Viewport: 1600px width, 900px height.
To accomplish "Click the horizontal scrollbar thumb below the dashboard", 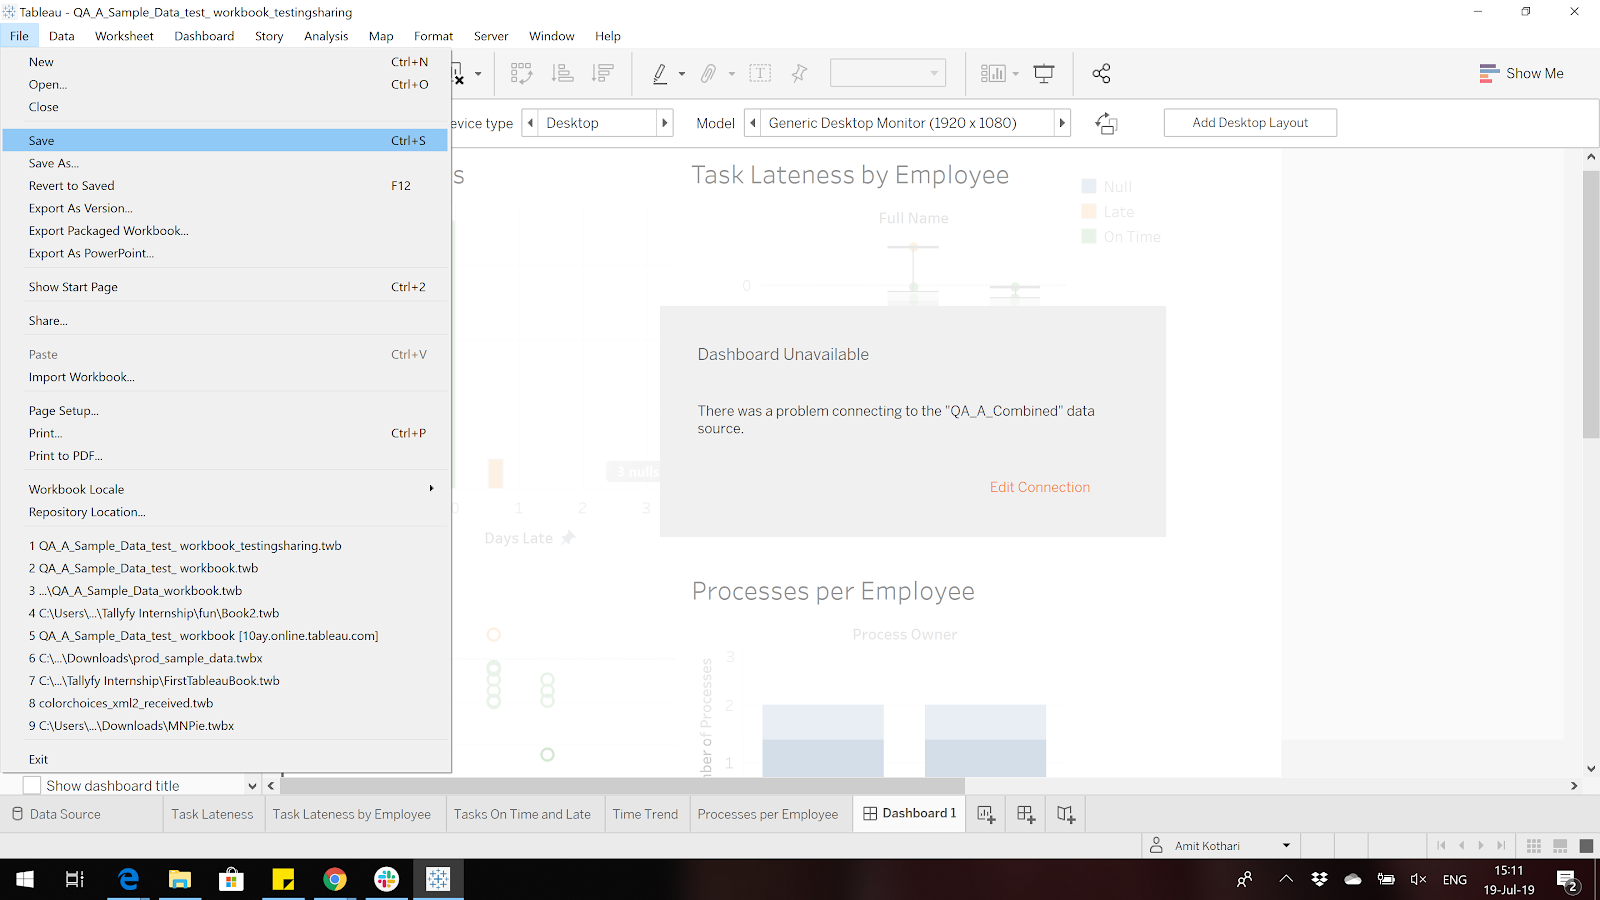I will (x=623, y=786).
